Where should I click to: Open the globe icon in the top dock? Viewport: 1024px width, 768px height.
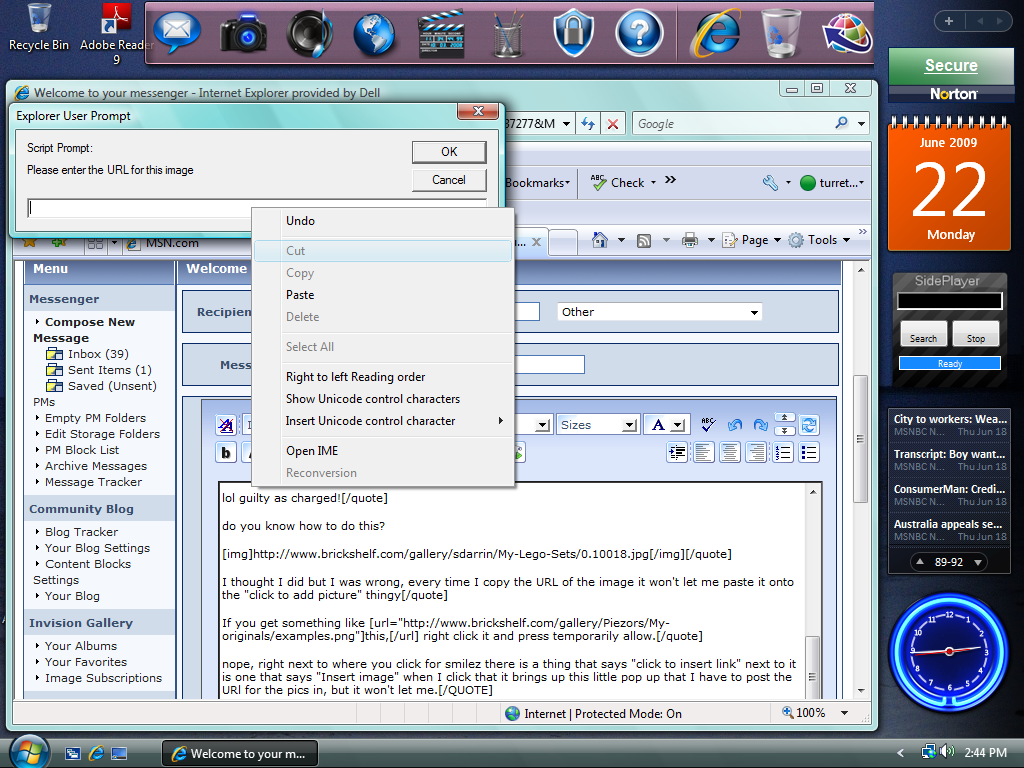click(x=374, y=34)
